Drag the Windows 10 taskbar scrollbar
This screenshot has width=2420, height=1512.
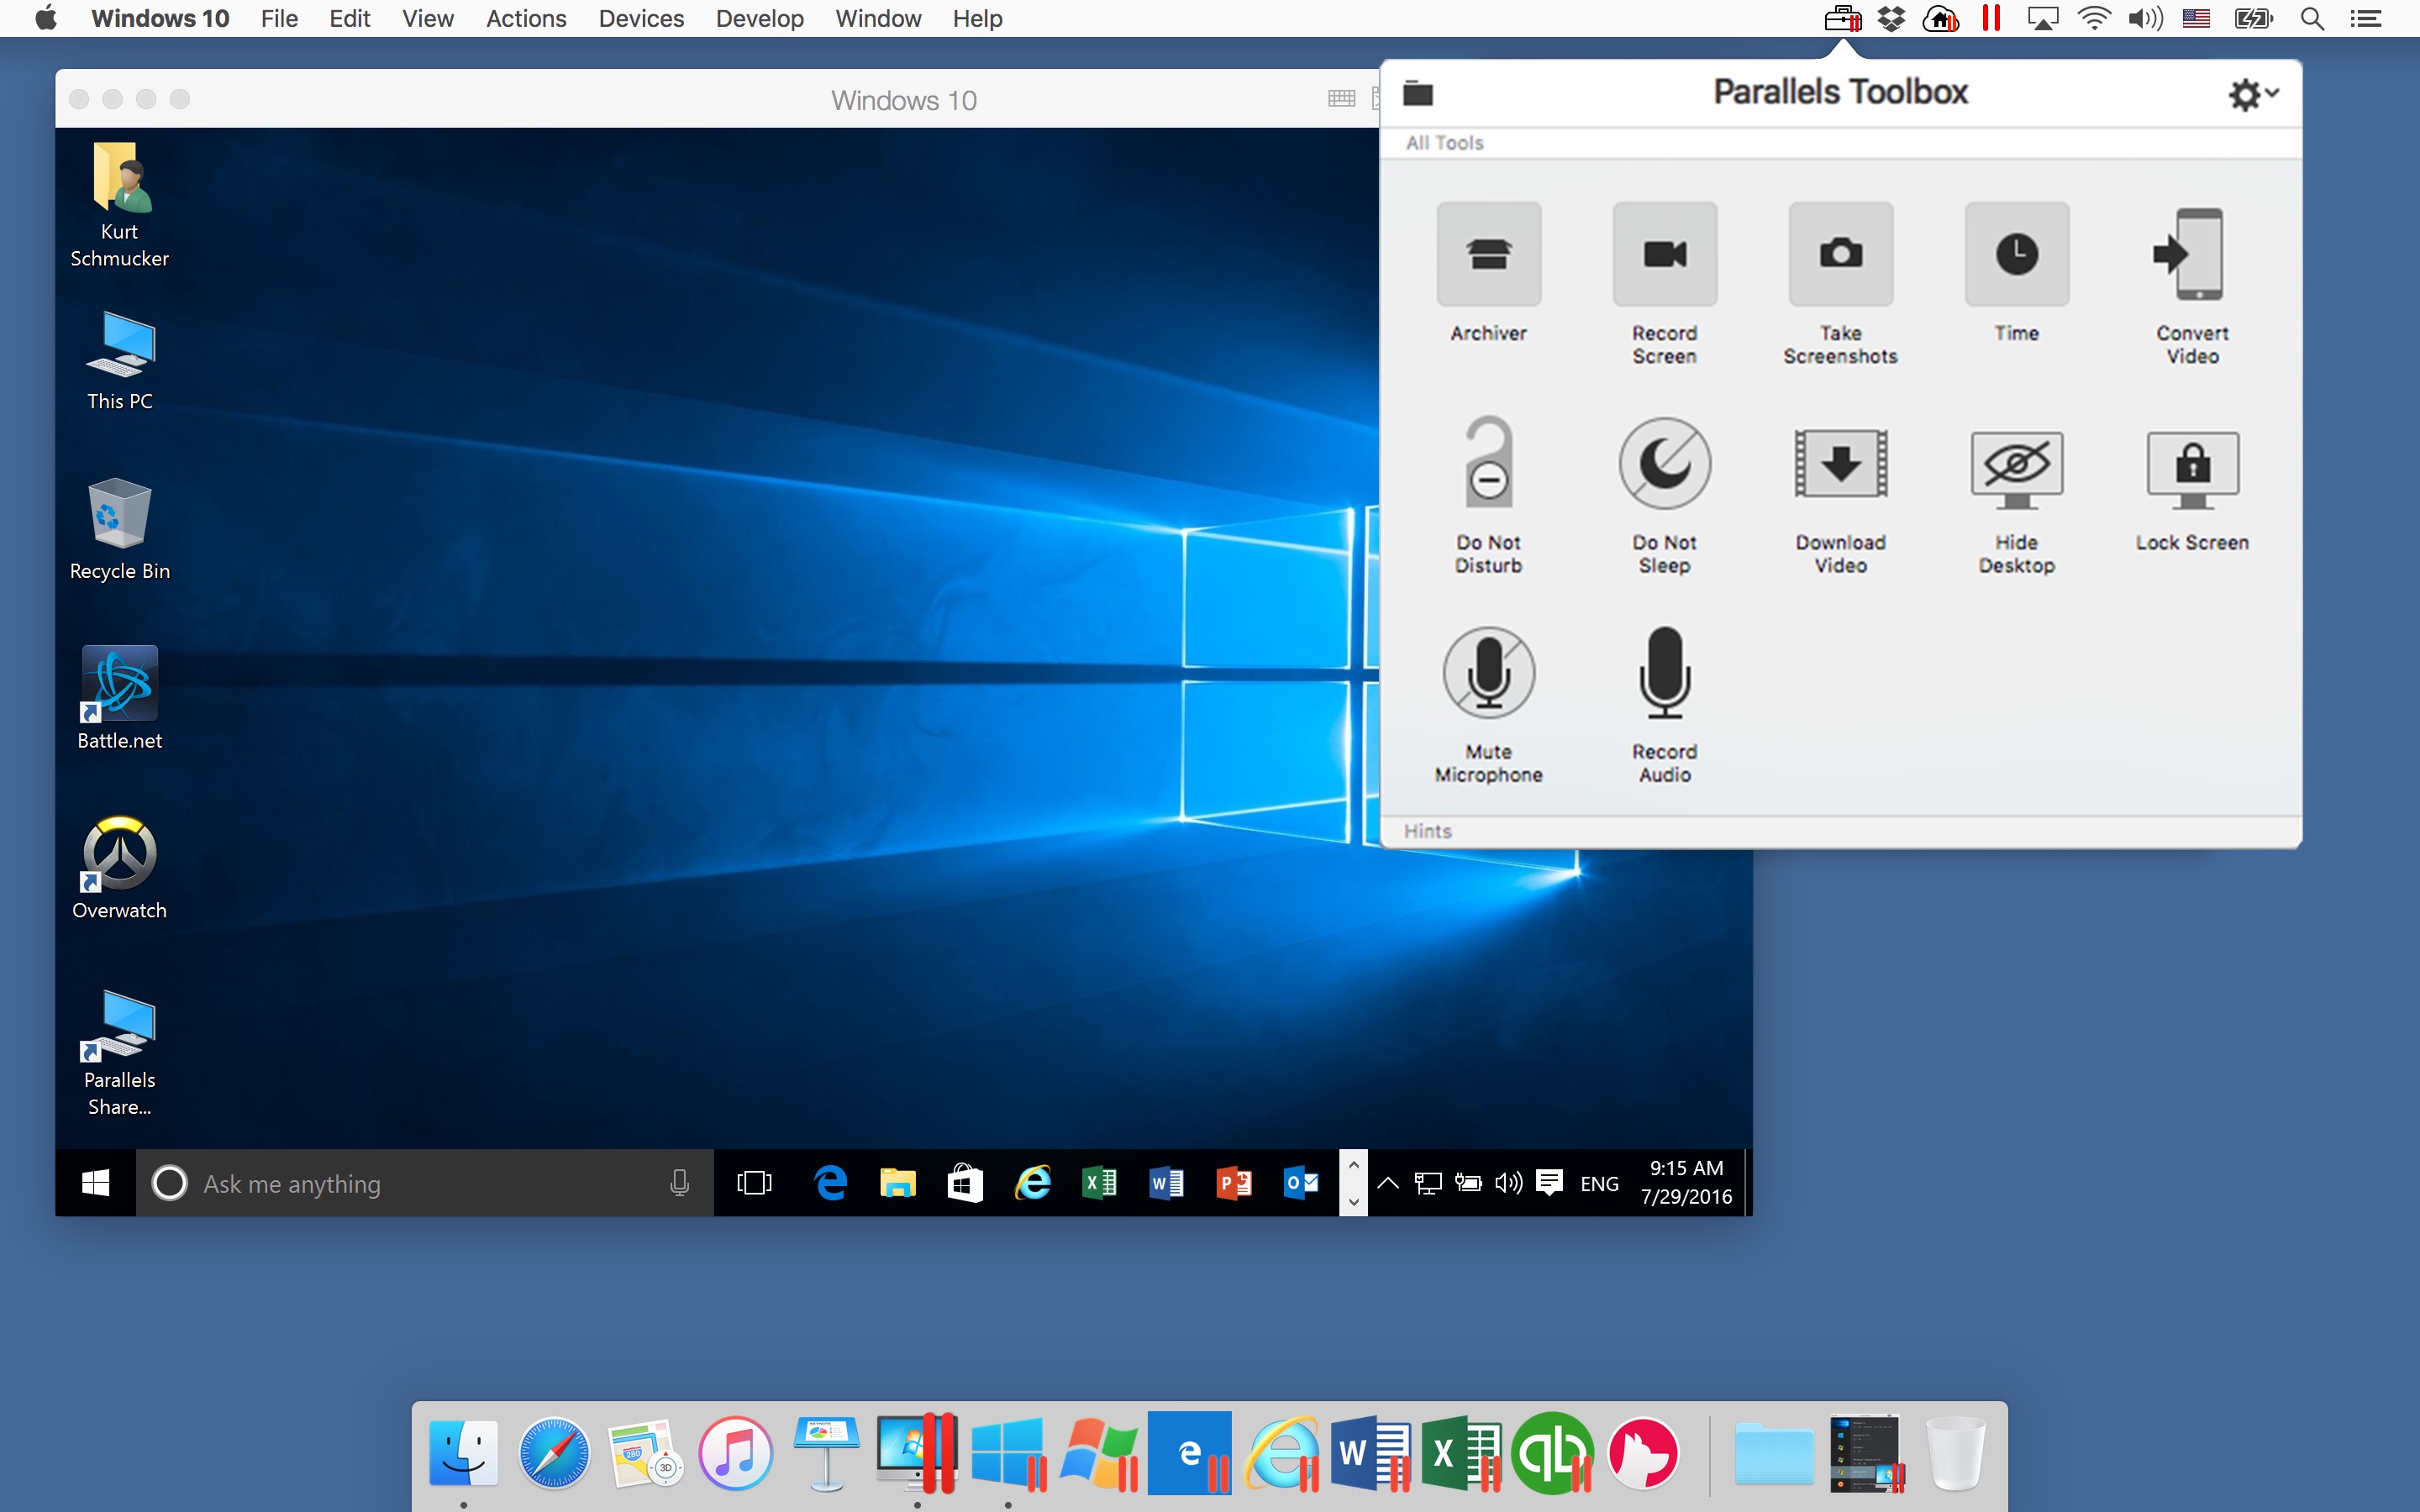pyautogui.click(x=1354, y=1183)
